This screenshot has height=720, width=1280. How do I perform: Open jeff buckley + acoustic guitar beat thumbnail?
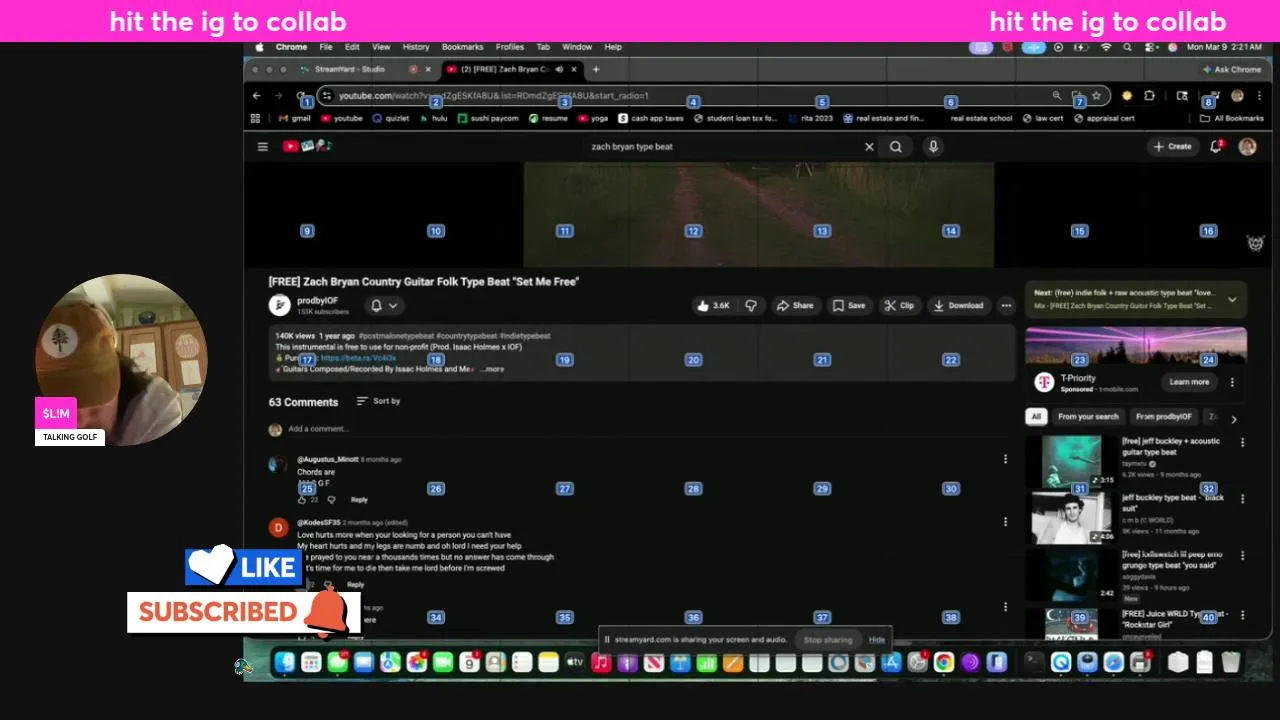(x=1072, y=461)
